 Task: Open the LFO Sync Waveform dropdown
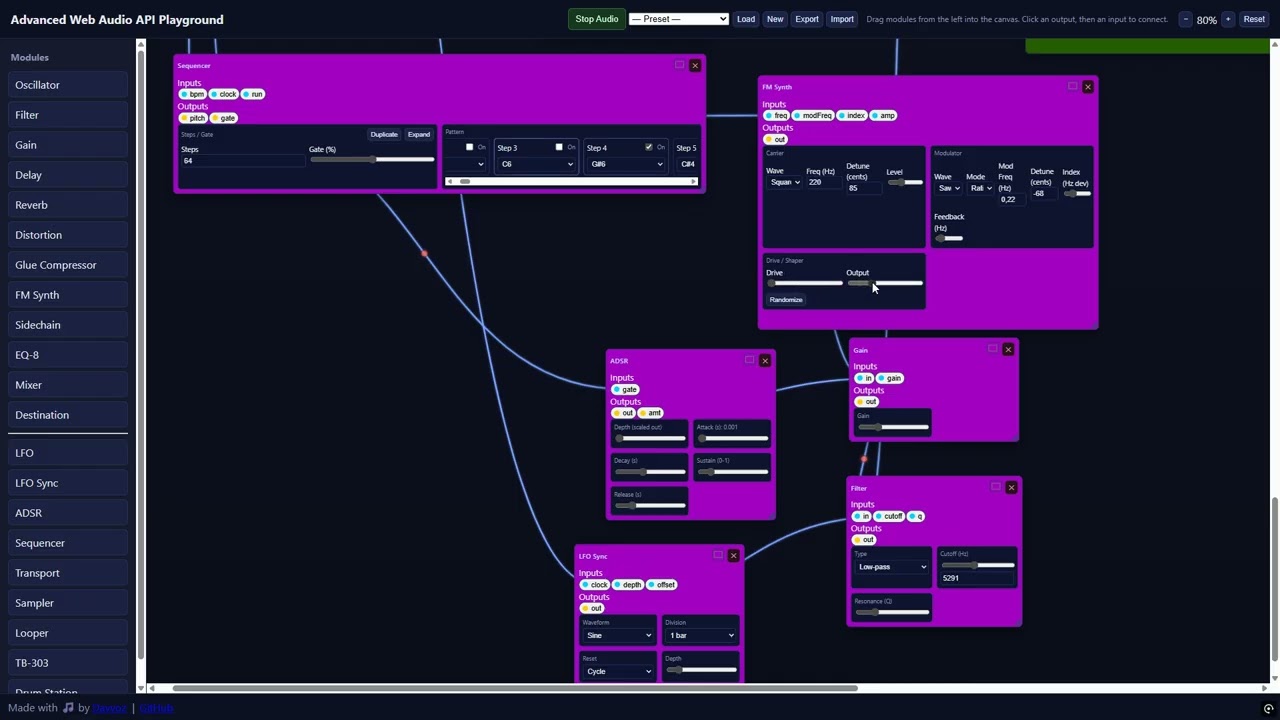pyautogui.click(x=618, y=635)
